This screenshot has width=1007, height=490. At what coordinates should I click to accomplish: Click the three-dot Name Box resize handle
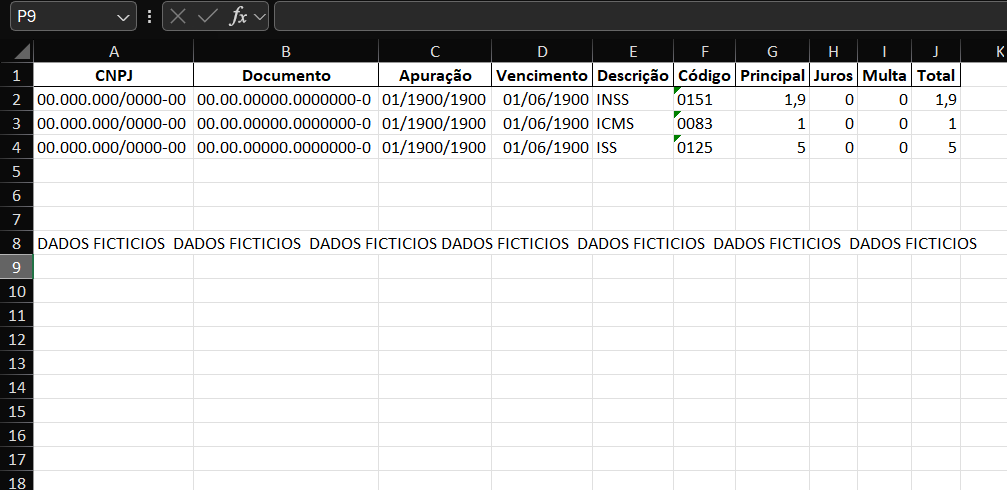point(150,17)
